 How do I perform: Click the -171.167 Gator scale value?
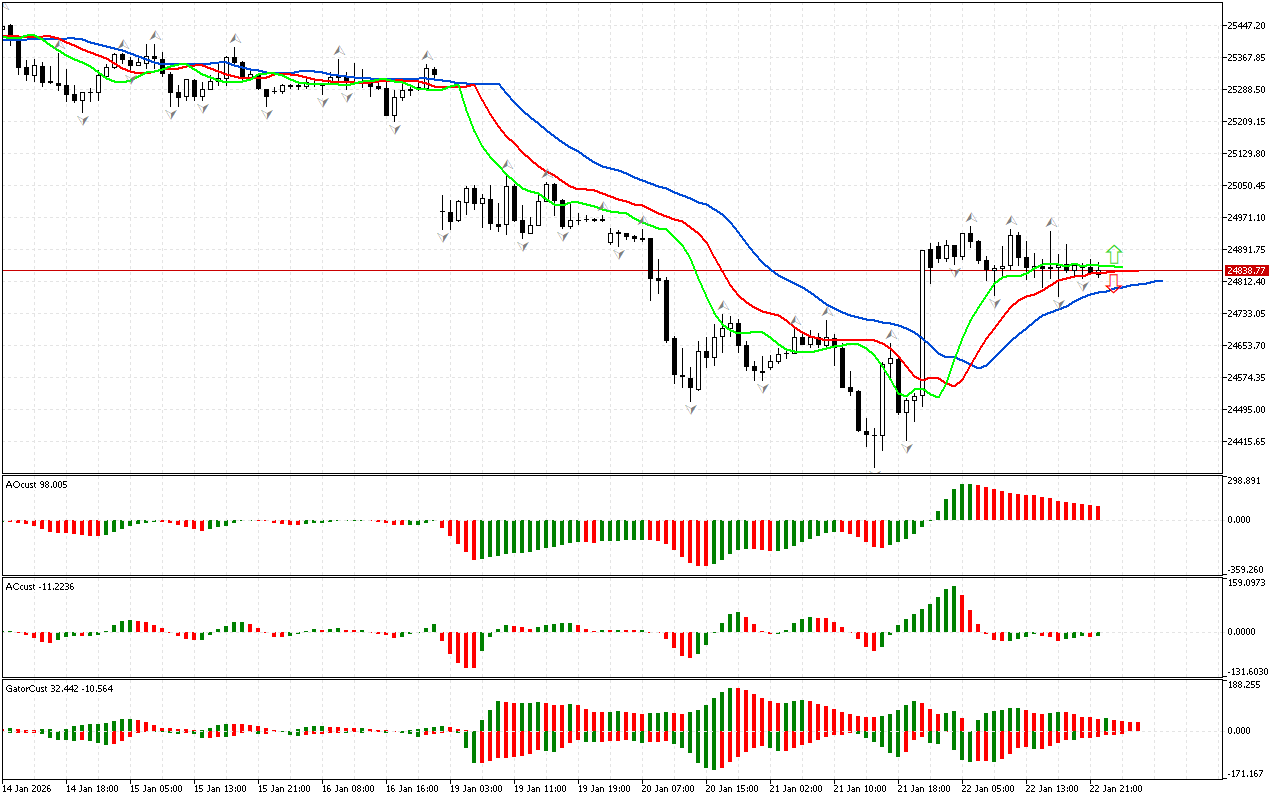pos(1244,774)
